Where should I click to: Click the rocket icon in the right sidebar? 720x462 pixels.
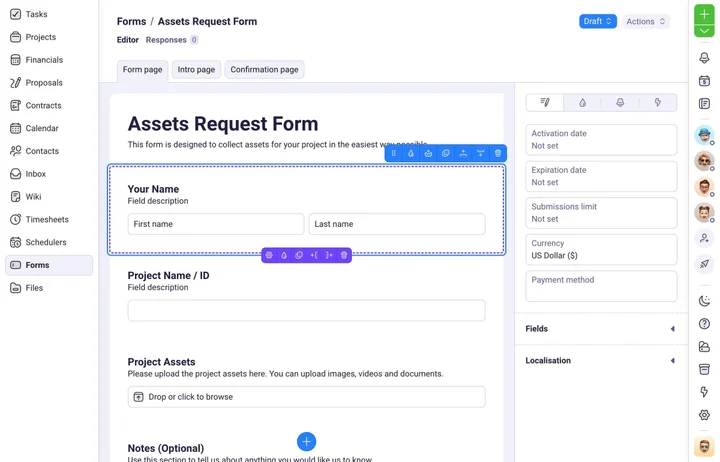pos(704,264)
